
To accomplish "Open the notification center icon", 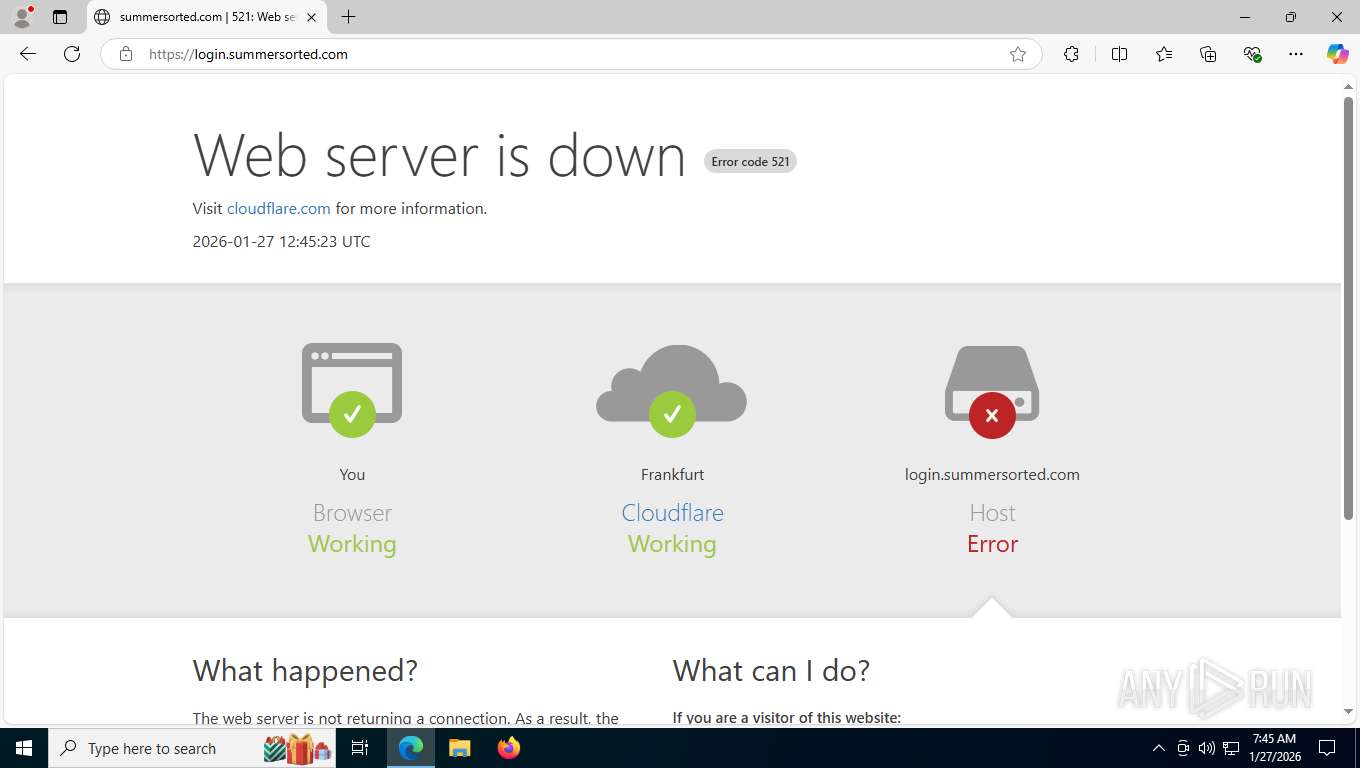I will pos(1327,748).
